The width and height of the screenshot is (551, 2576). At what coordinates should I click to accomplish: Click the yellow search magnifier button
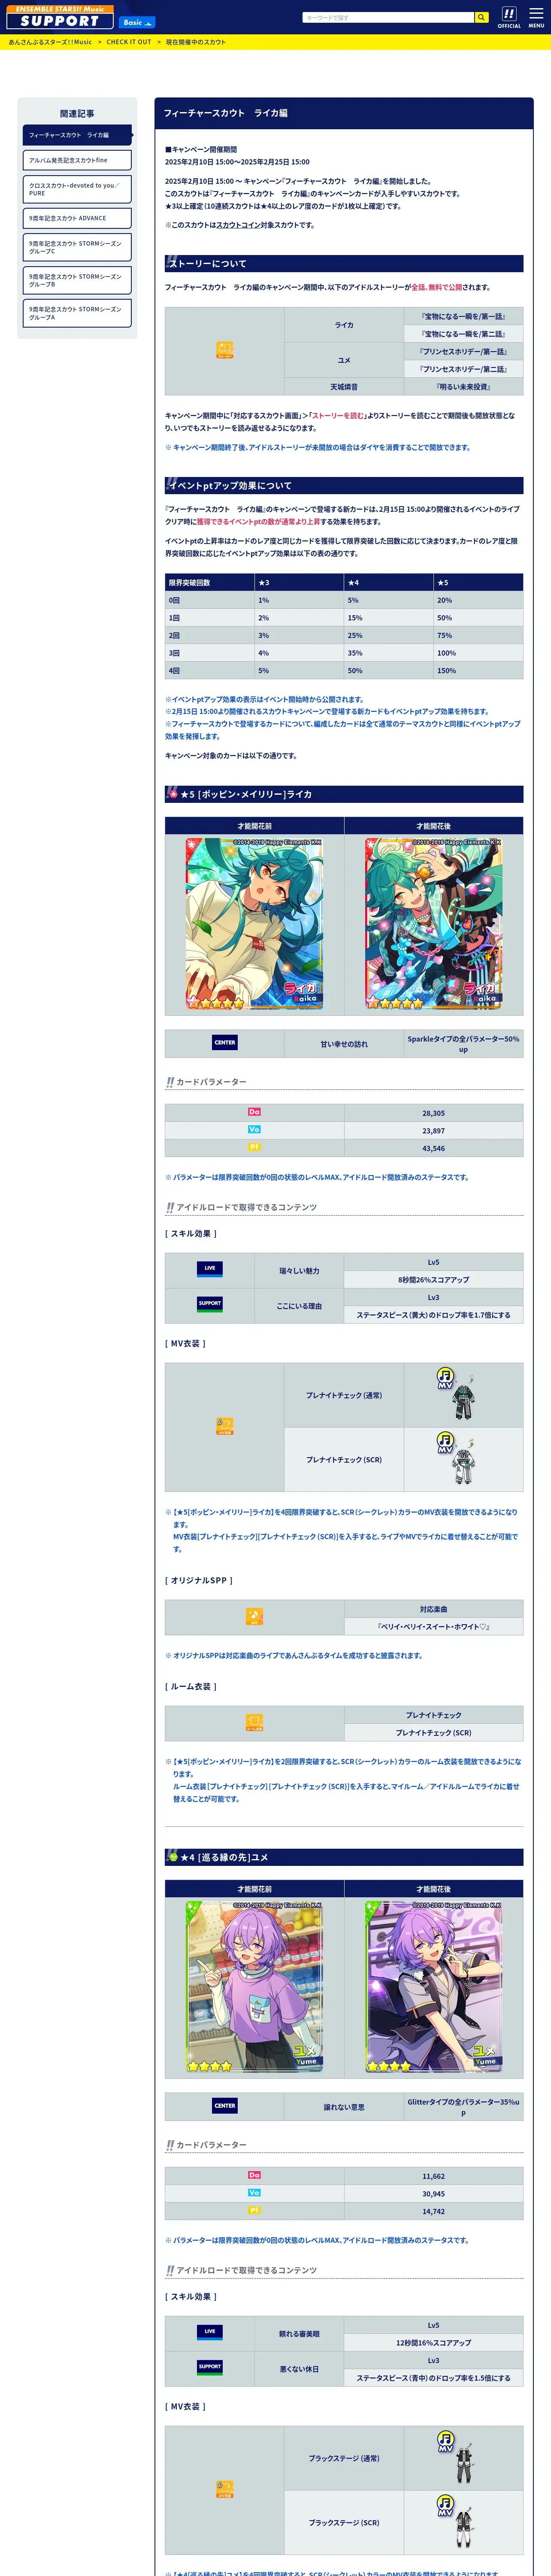(481, 17)
